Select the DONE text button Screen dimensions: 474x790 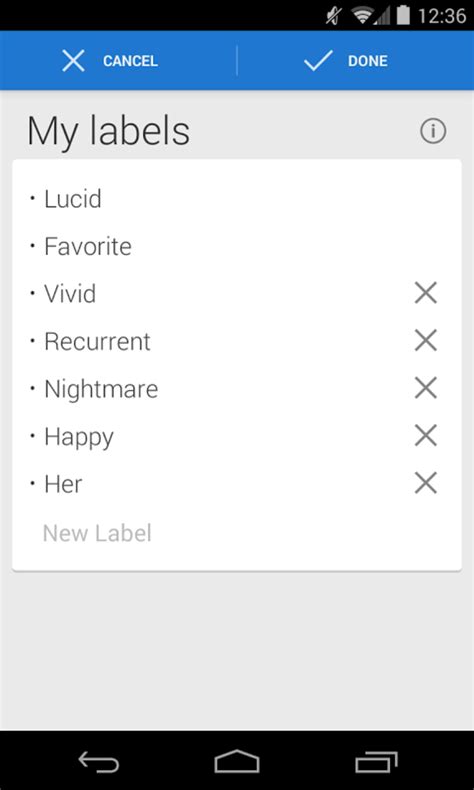click(x=368, y=61)
